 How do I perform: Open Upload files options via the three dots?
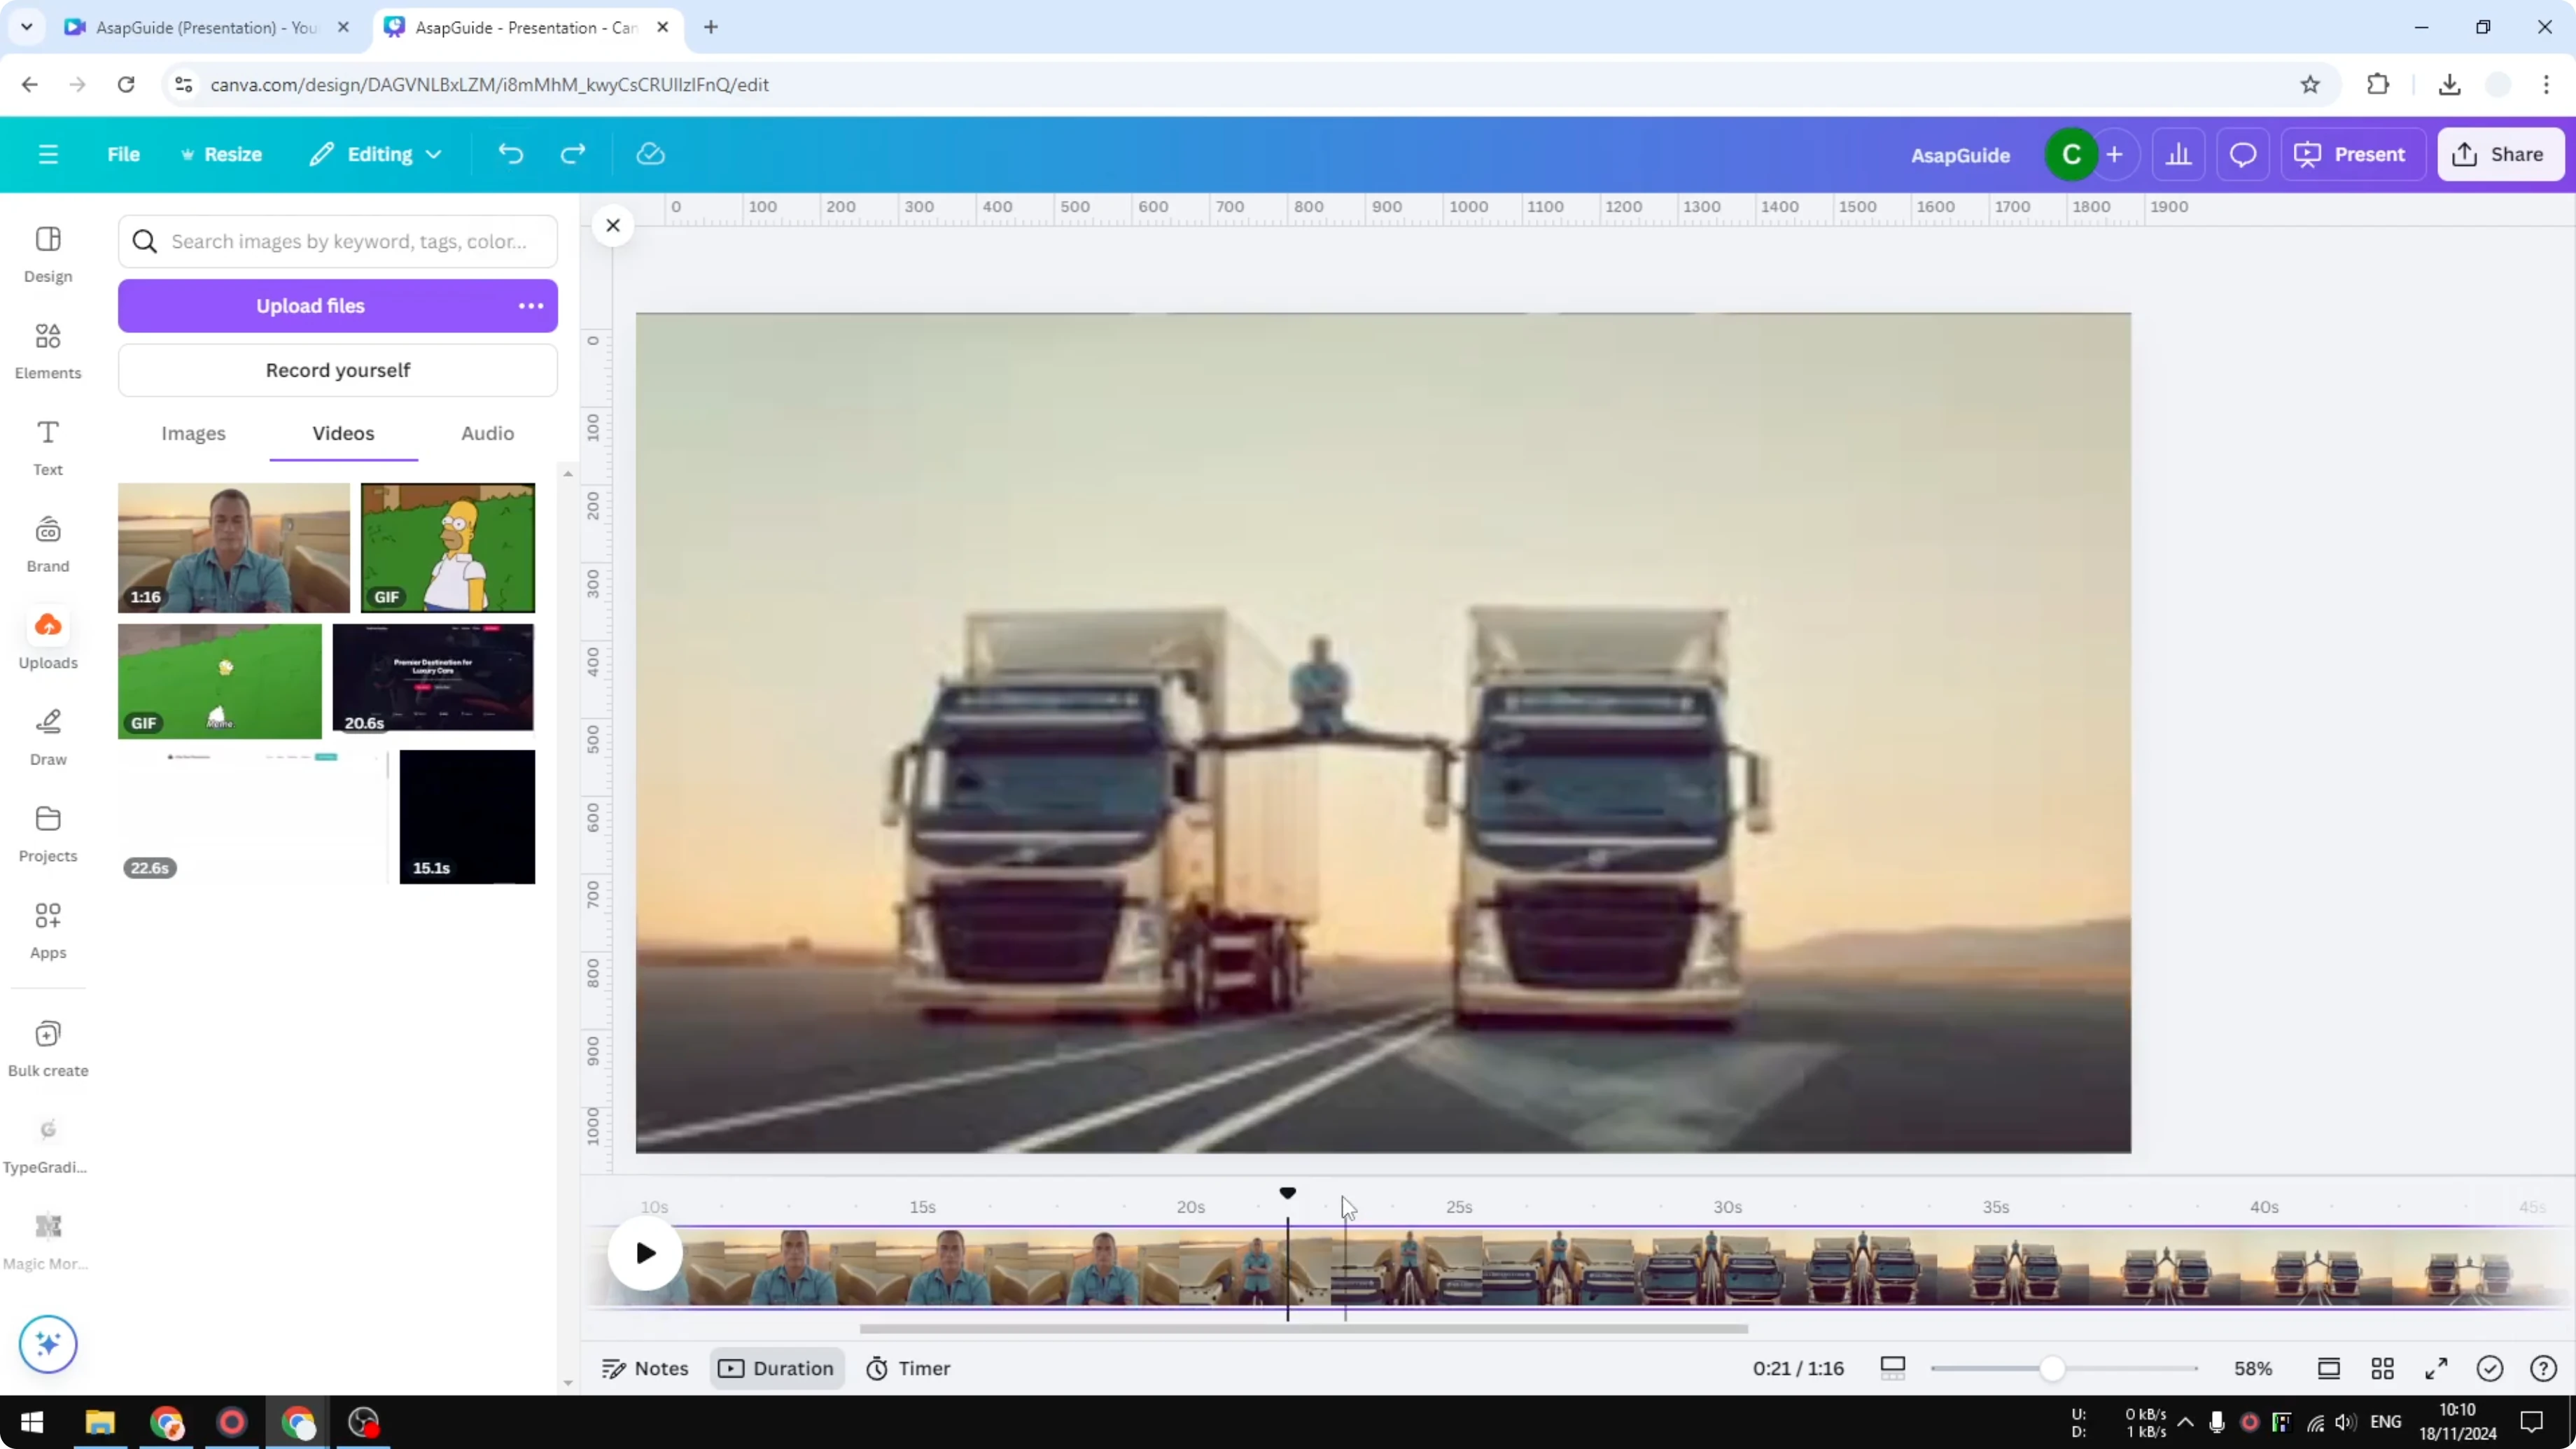(530, 306)
